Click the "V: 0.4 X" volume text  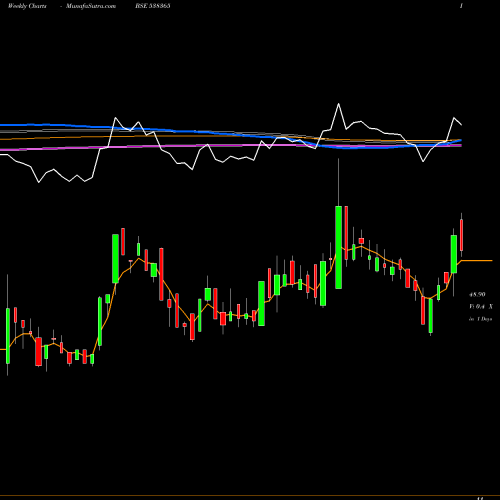tap(481, 307)
